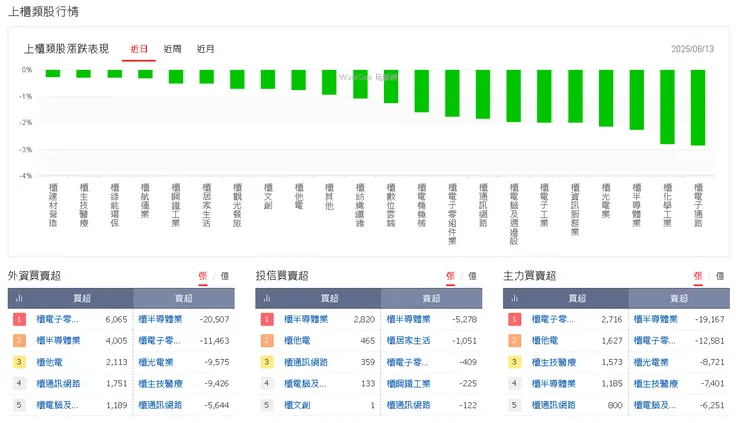Click the -19,167 value in 主力 賣超
Image resolution: width=740 pixels, height=423 pixels.
coord(709,320)
